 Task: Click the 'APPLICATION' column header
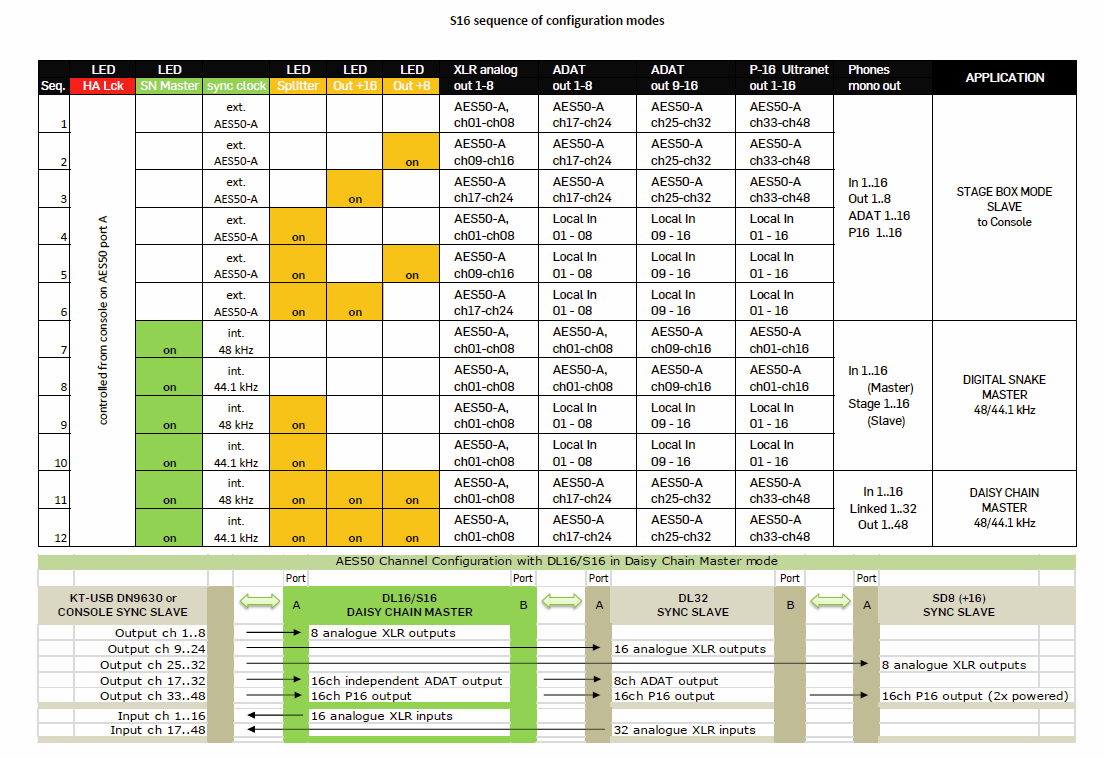pyautogui.click(x=1005, y=77)
